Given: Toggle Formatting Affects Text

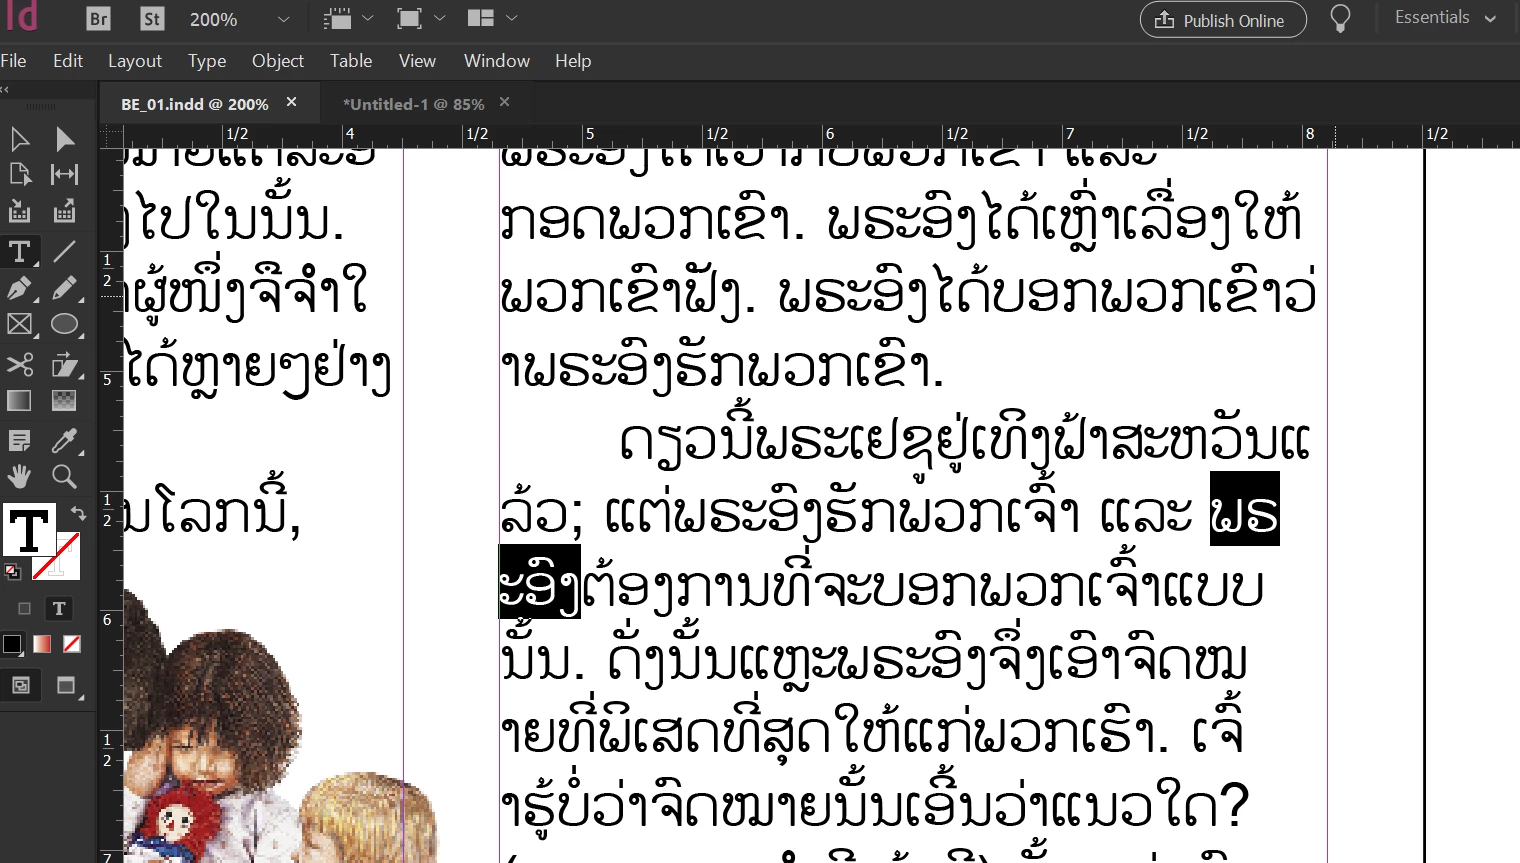Looking at the screenshot, I should click(x=59, y=608).
